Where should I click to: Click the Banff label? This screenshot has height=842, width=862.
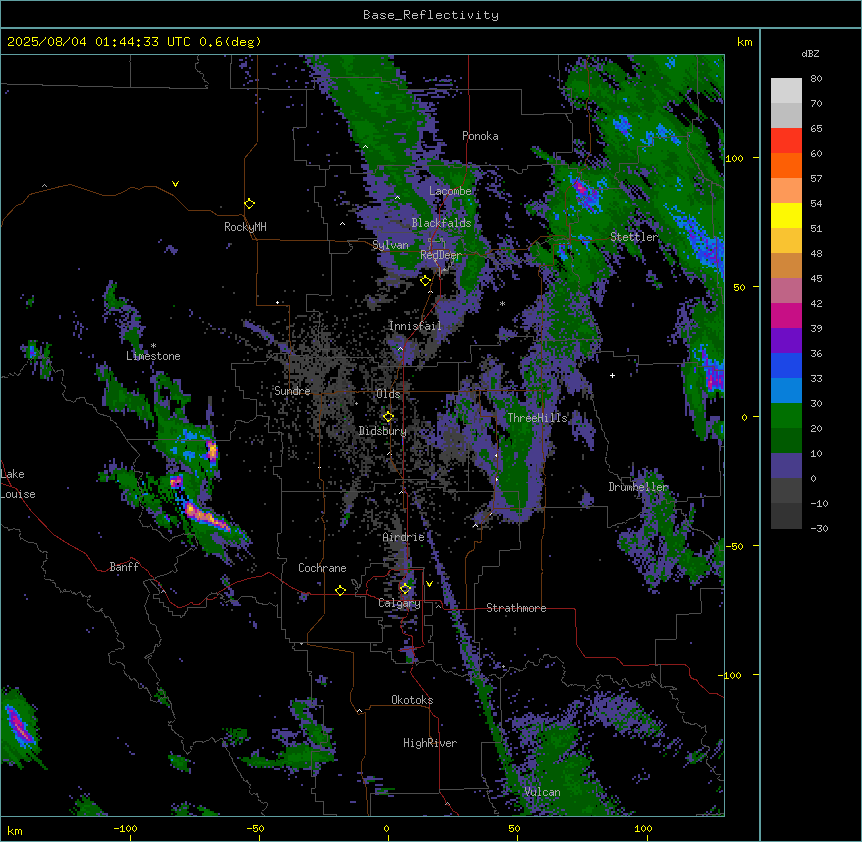[x=124, y=567]
